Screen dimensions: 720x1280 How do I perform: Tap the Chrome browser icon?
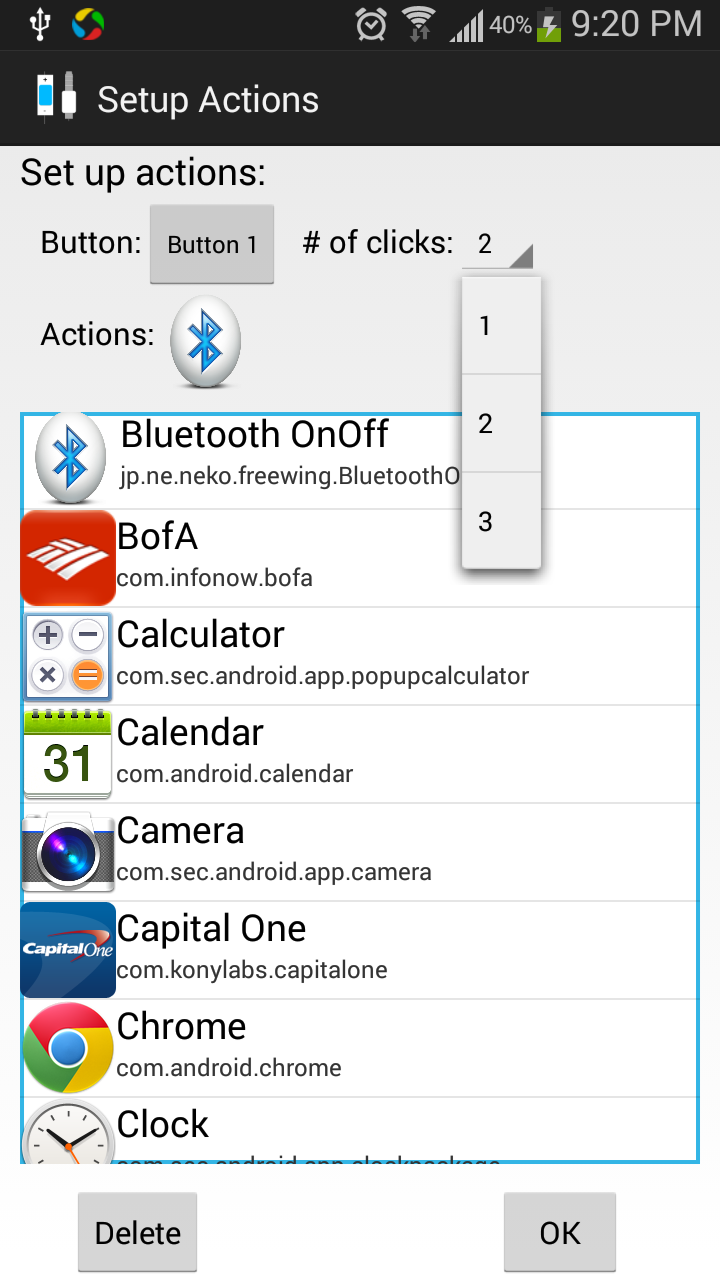point(68,1048)
